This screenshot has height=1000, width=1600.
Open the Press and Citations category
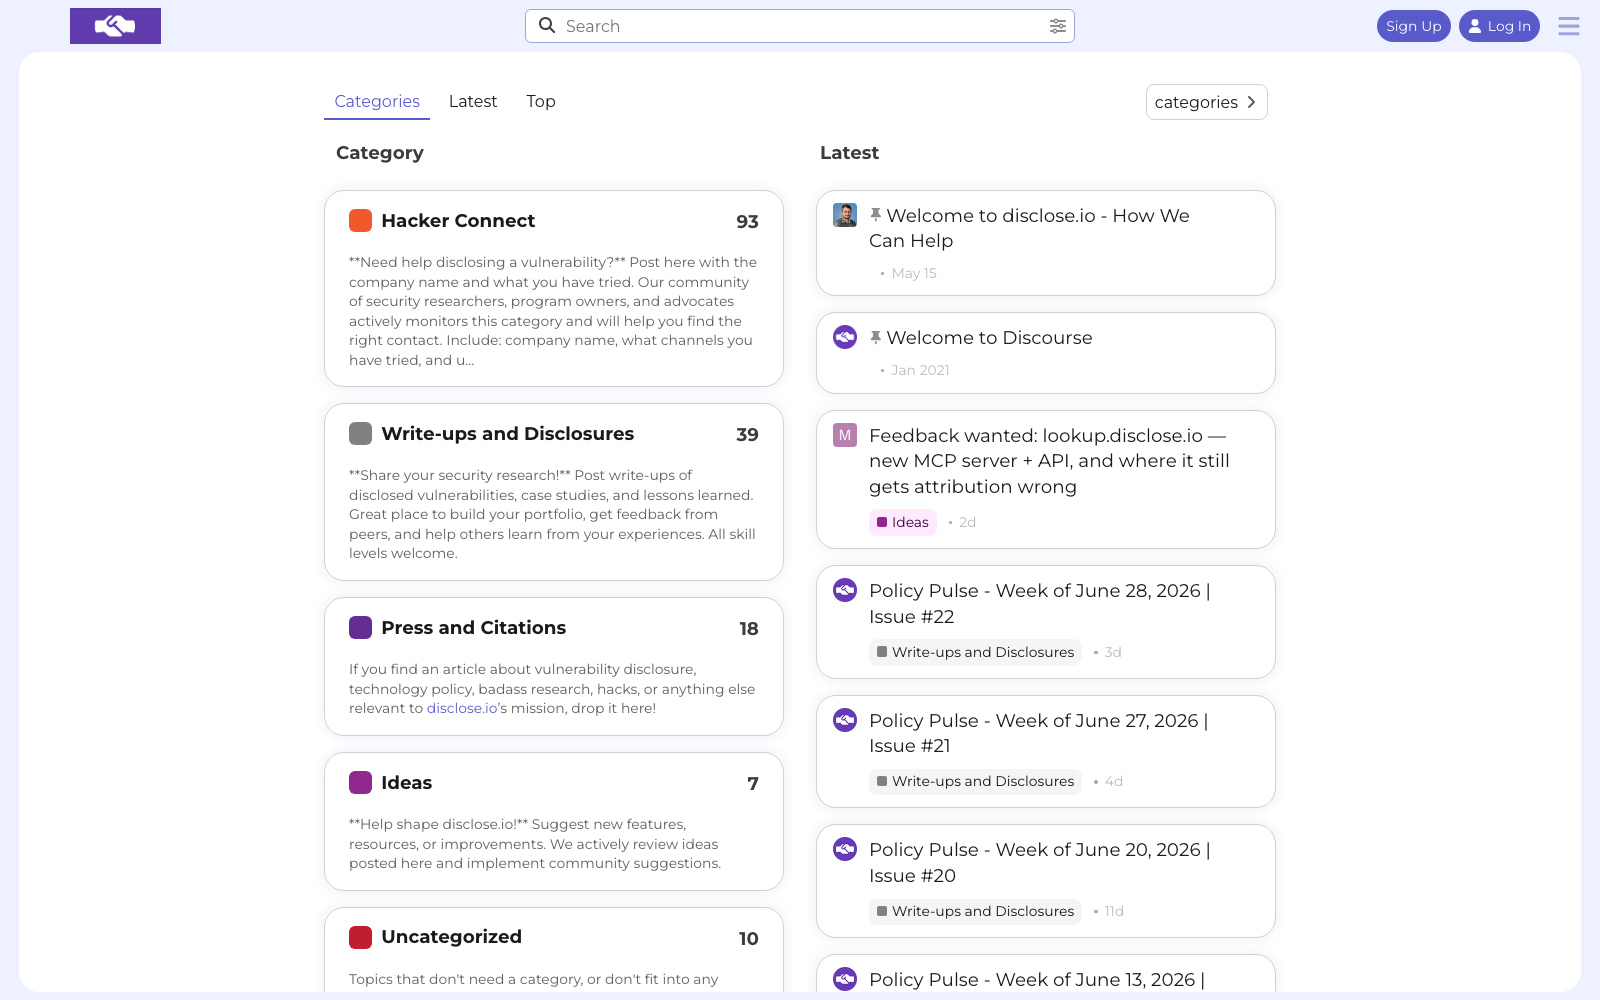(473, 628)
